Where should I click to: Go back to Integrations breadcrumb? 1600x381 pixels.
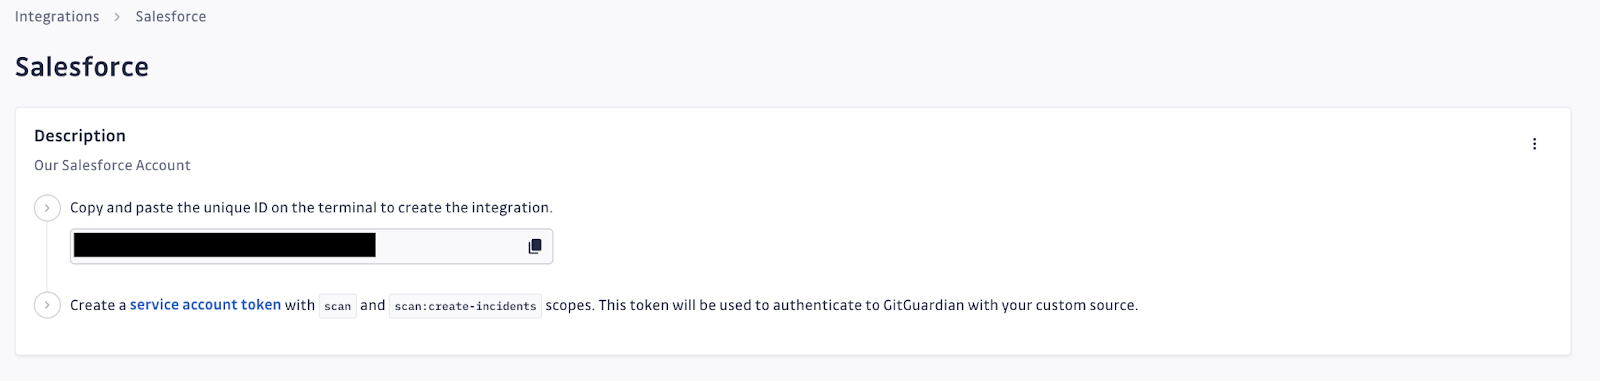(x=57, y=17)
